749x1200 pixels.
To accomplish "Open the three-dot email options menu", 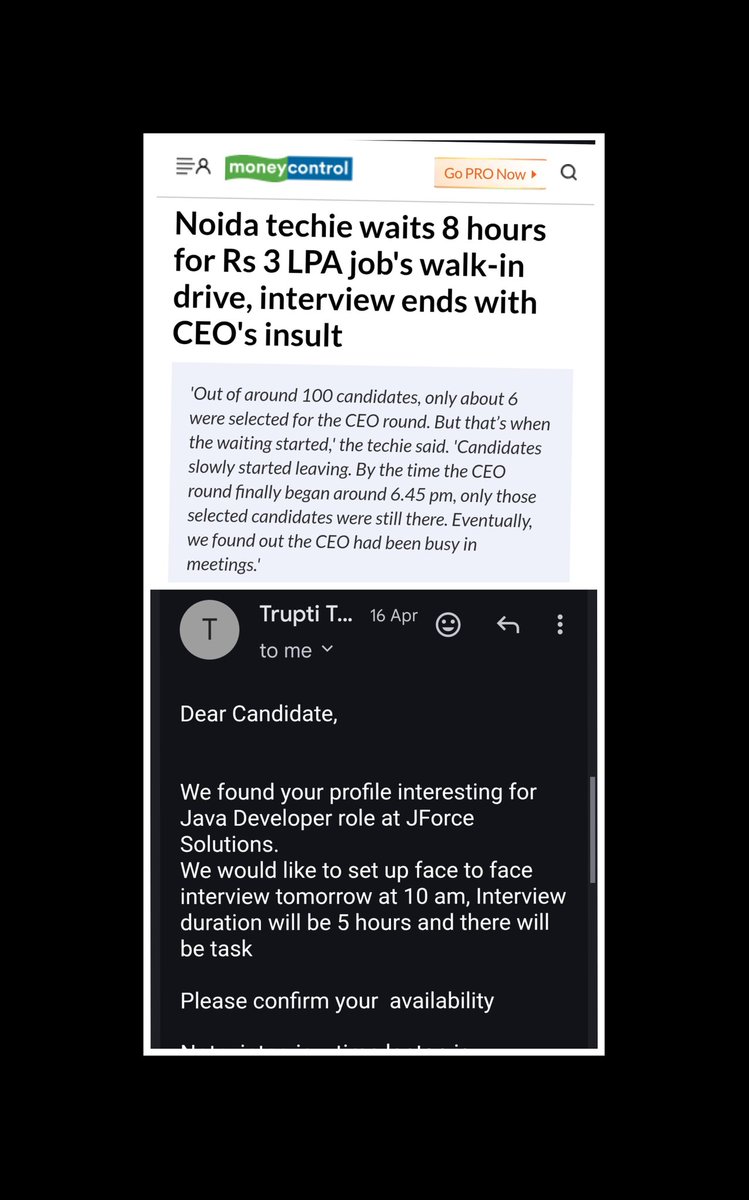I will tap(560, 625).
